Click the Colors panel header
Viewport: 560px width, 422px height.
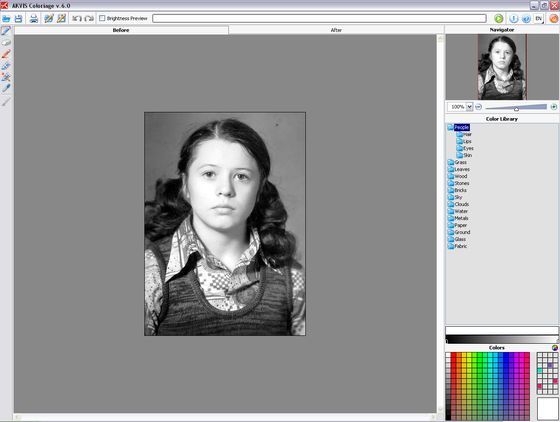tap(496, 348)
